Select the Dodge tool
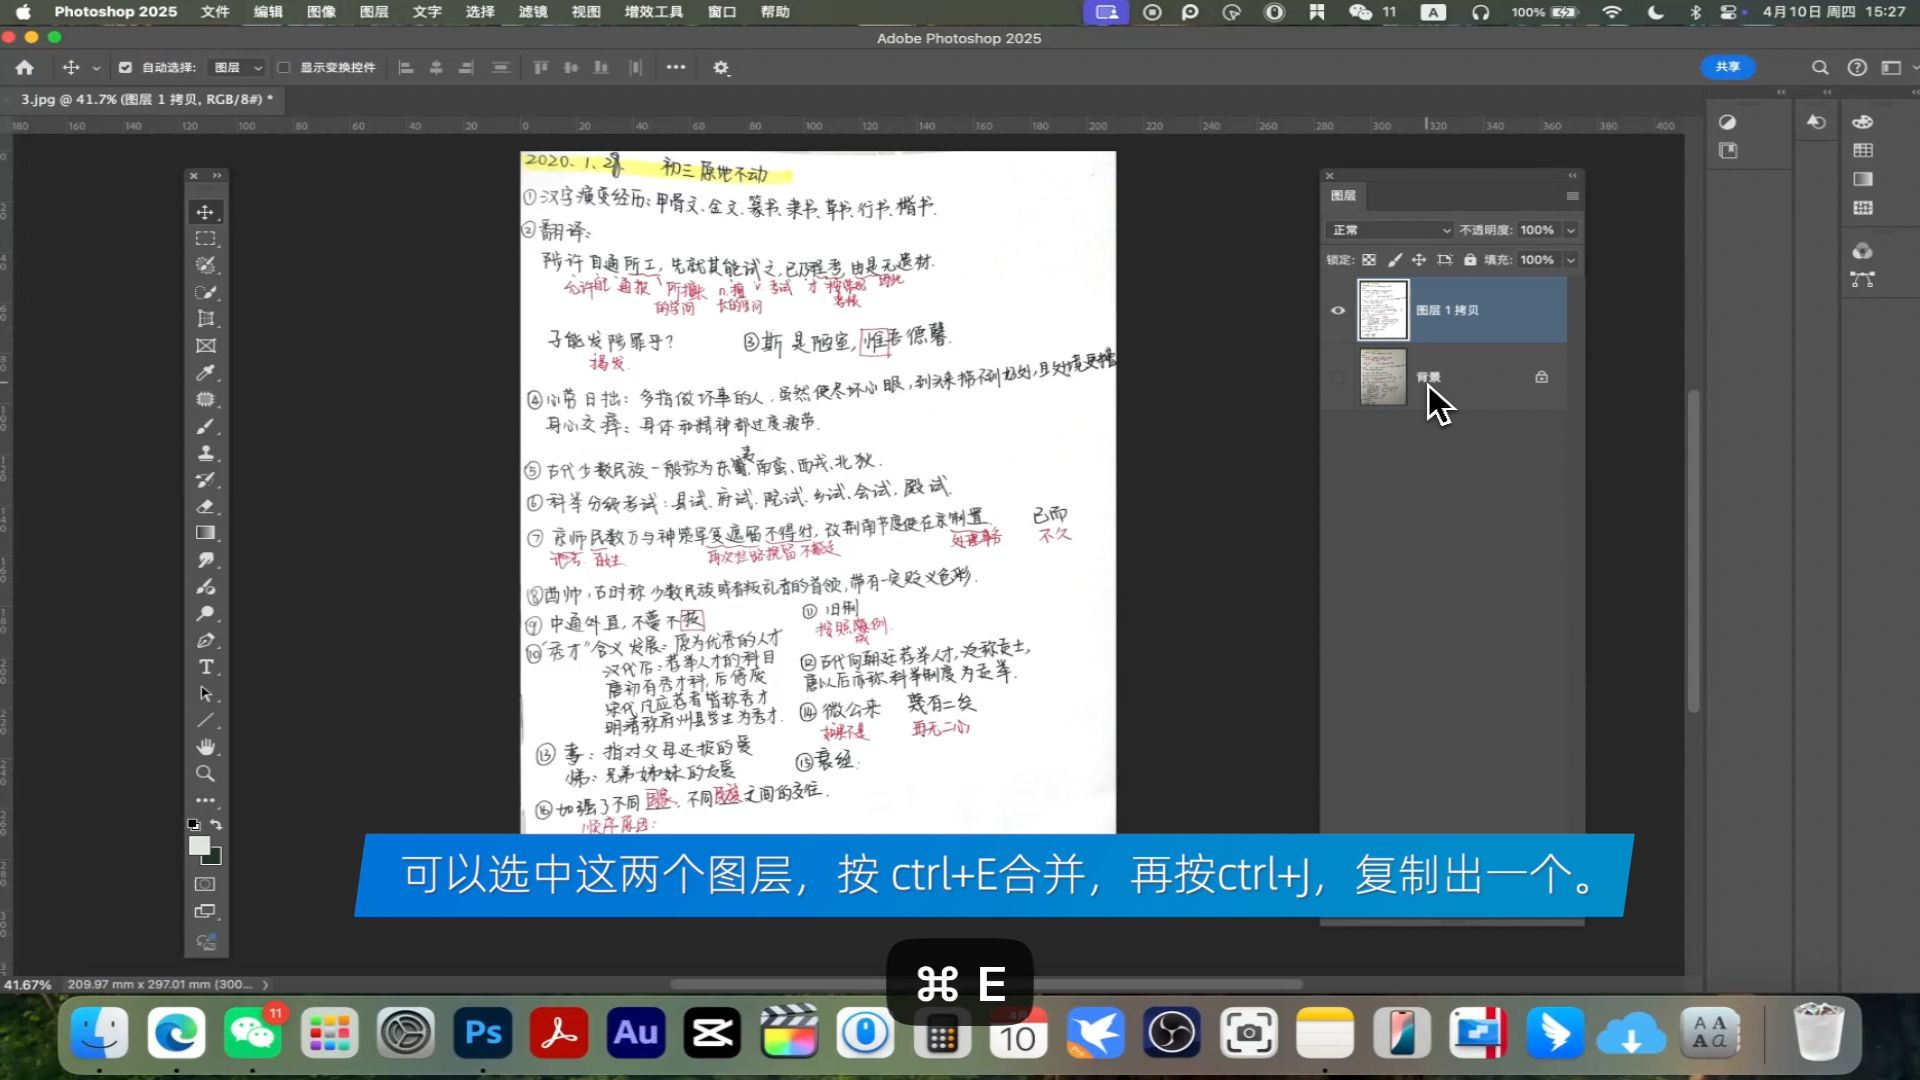Screen dimensions: 1920x1080 tap(205, 614)
